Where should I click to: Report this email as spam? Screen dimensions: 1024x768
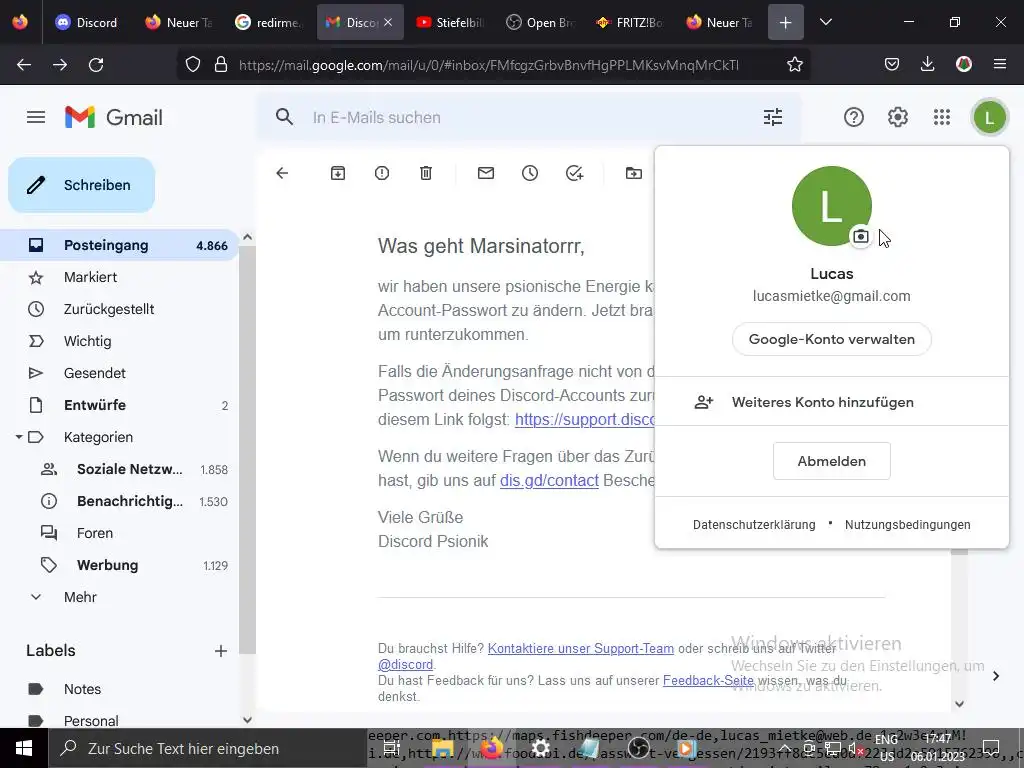(x=382, y=173)
